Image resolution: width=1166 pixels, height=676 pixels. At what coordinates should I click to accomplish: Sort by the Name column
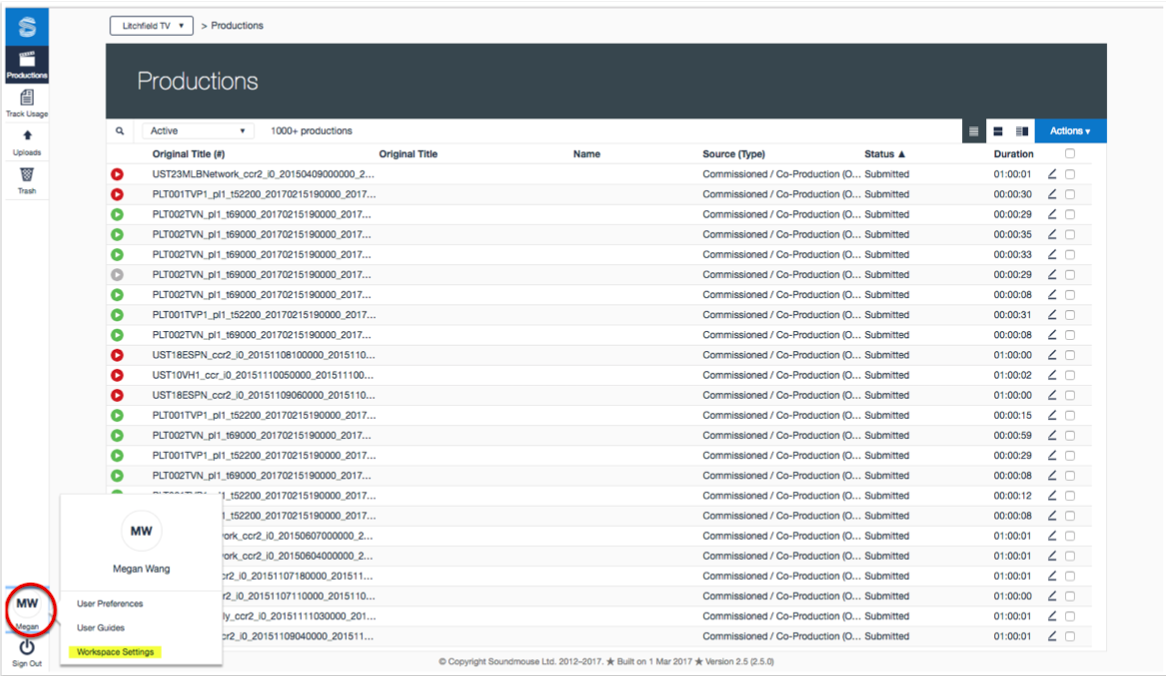click(x=587, y=154)
